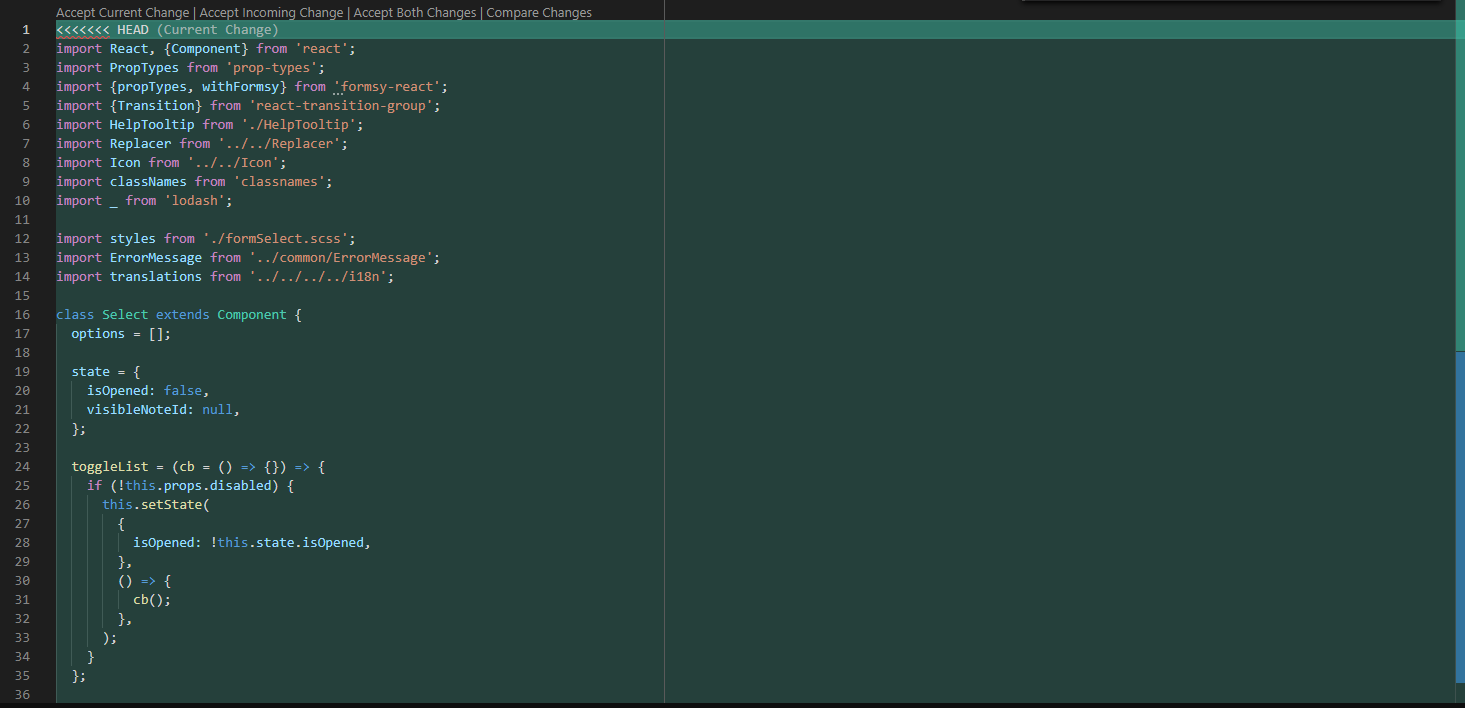Click the 'lodash' module string
The height and width of the screenshot is (708, 1465).
(194, 201)
